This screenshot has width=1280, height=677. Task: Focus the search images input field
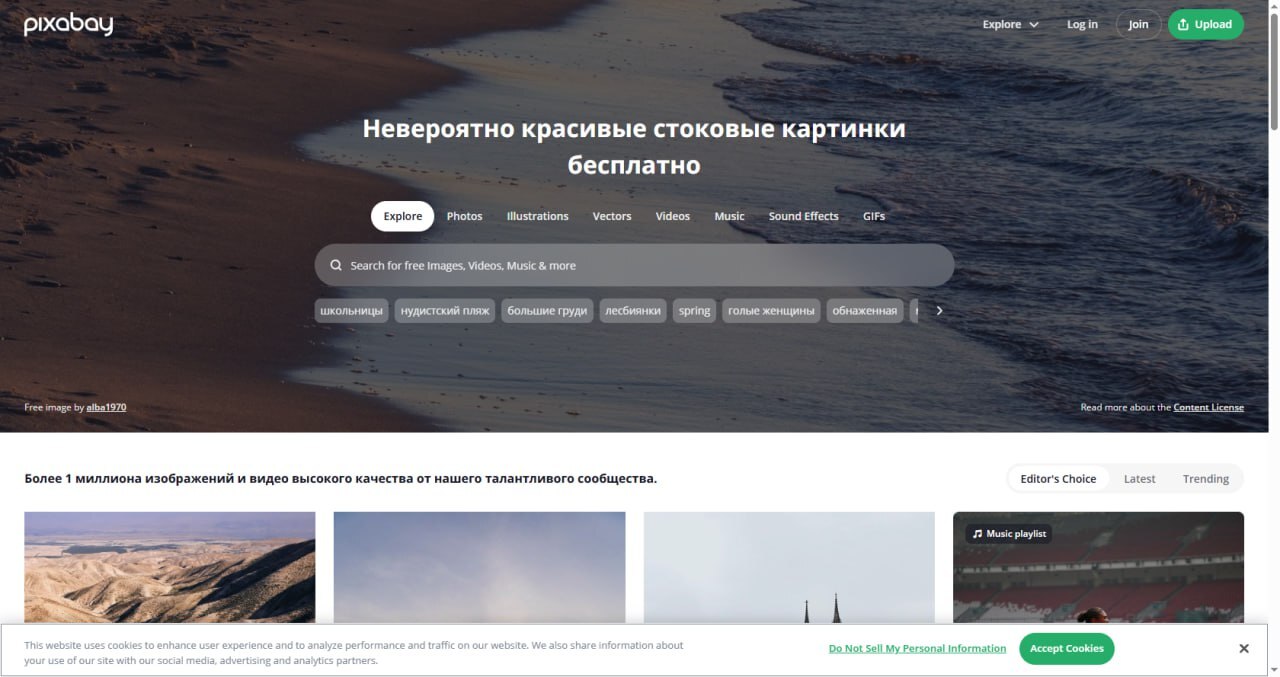click(640, 266)
